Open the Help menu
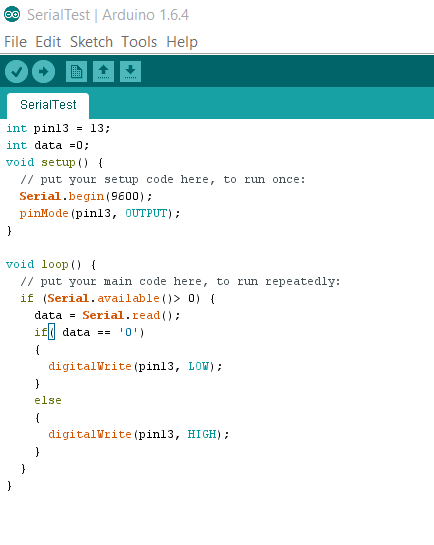This screenshot has width=434, height=545. coord(182,42)
